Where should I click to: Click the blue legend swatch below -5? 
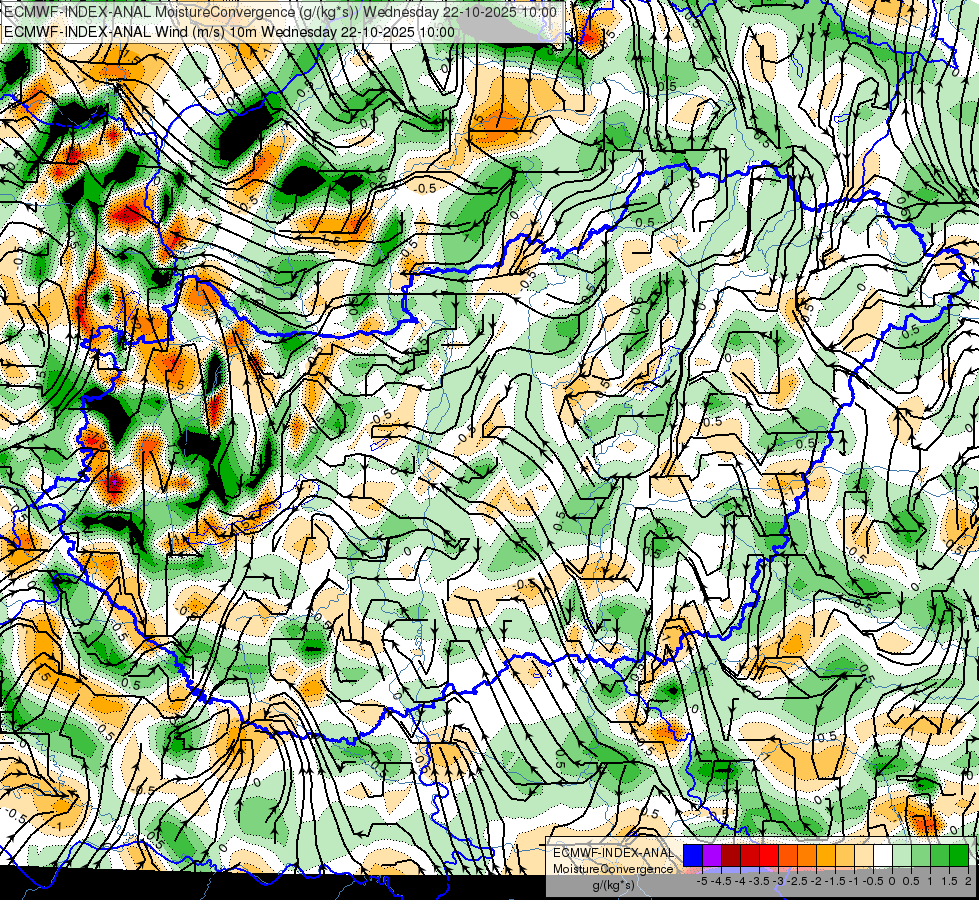(693, 856)
